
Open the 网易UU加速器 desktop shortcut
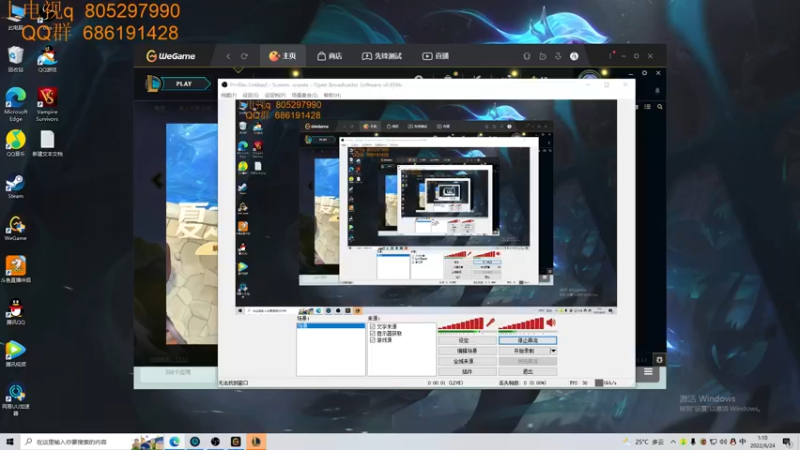pyautogui.click(x=15, y=399)
